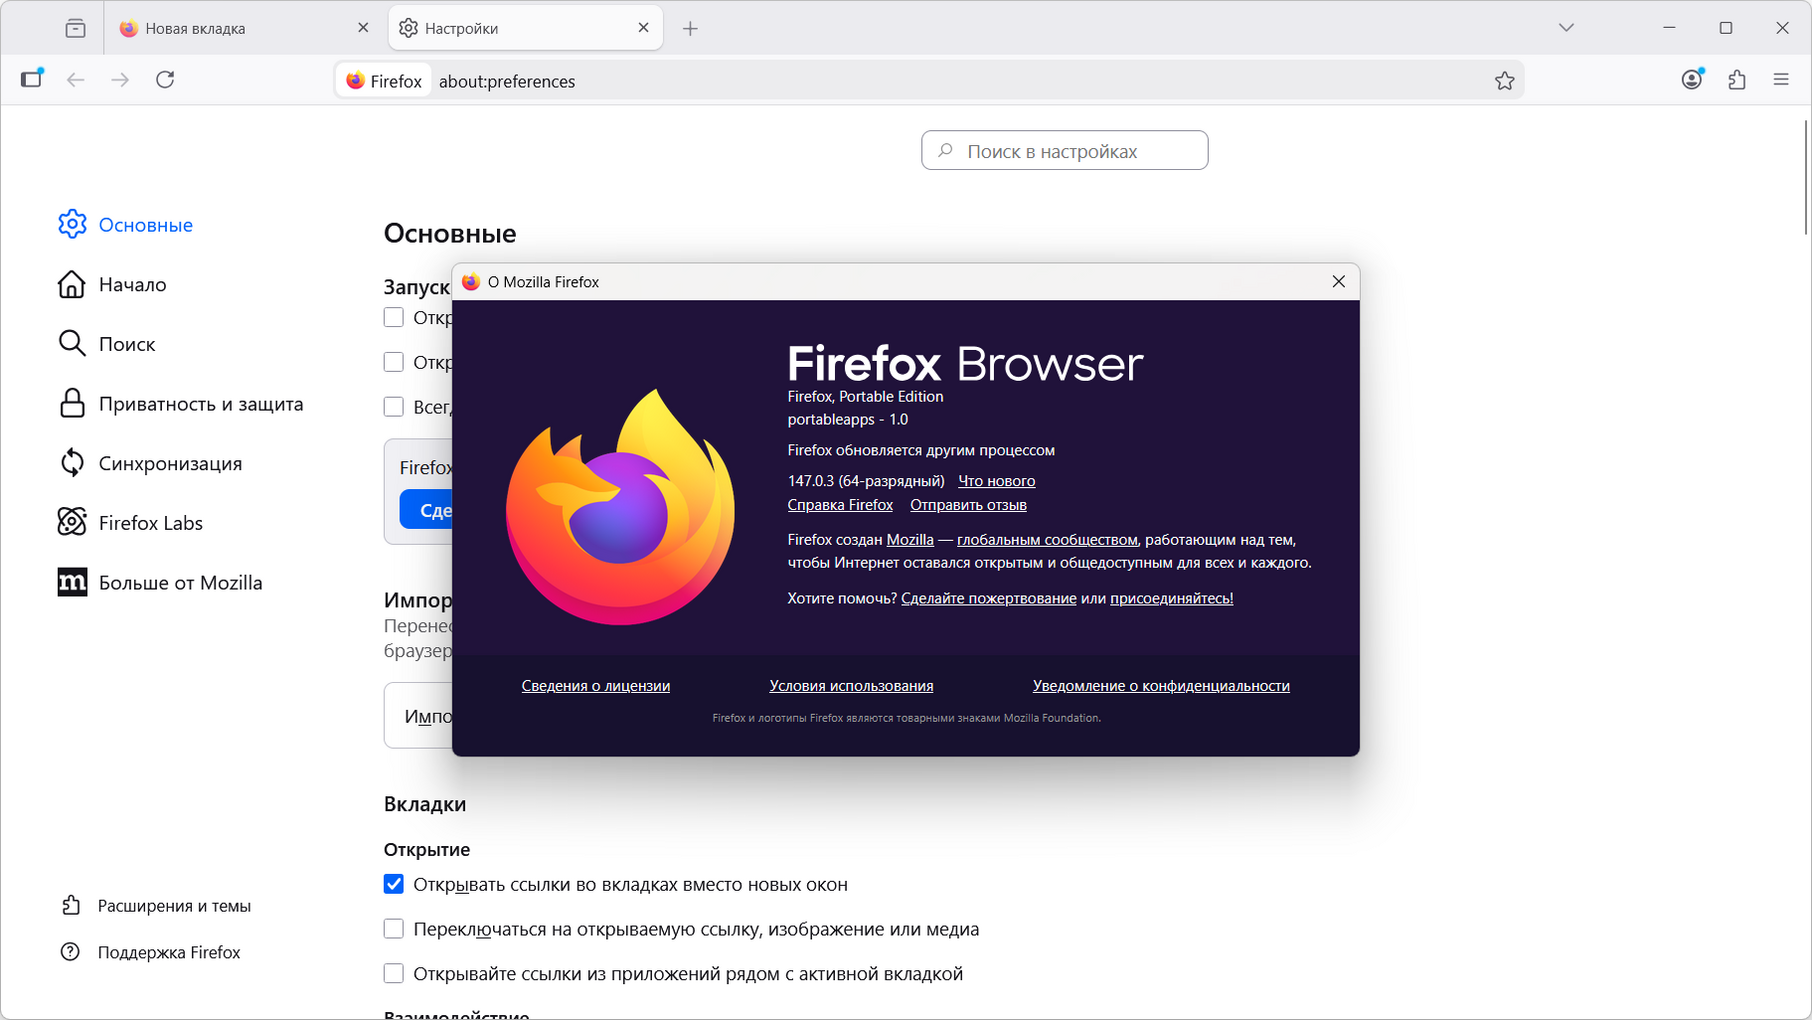Toggle the sidebar icon in toolbar
1812x1020 pixels.
click(32, 80)
